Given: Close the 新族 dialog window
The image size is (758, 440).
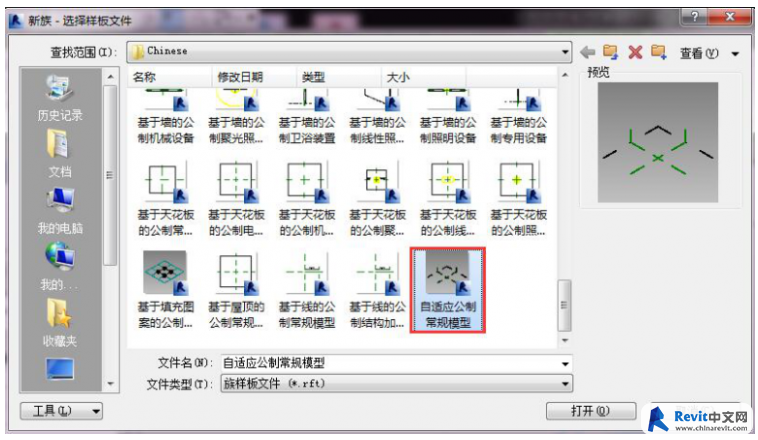Looking at the screenshot, I should click(x=730, y=16).
